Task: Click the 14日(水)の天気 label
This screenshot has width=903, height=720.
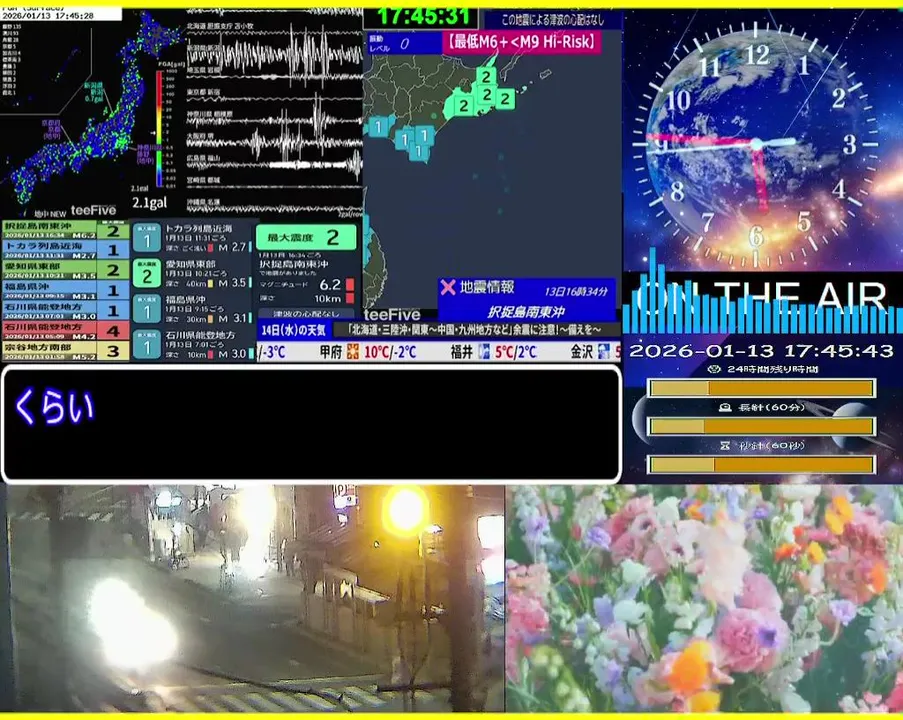Action: (x=294, y=331)
